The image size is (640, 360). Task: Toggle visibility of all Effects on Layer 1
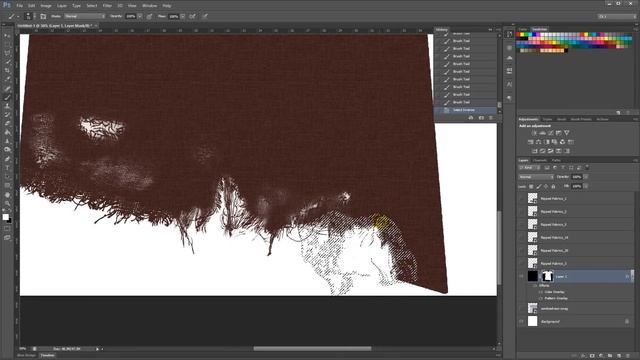pyautogui.click(x=535, y=286)
